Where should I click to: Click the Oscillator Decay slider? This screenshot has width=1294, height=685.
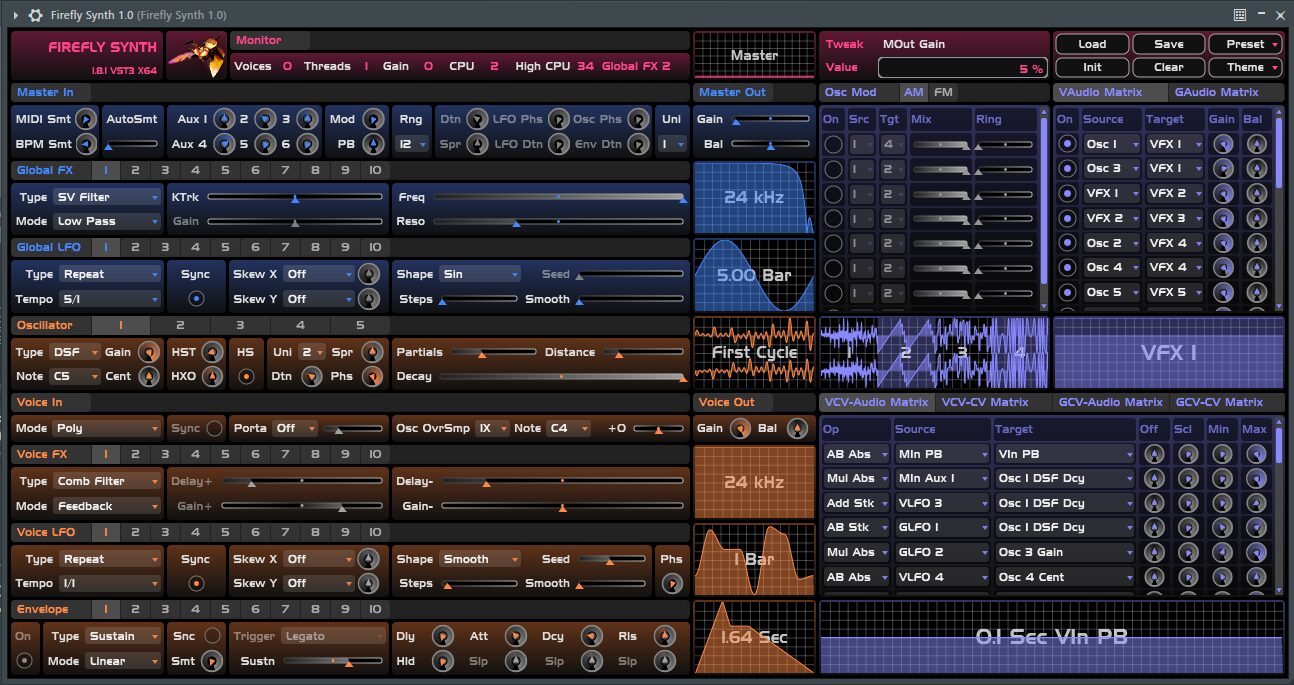(x=562, y=376)
